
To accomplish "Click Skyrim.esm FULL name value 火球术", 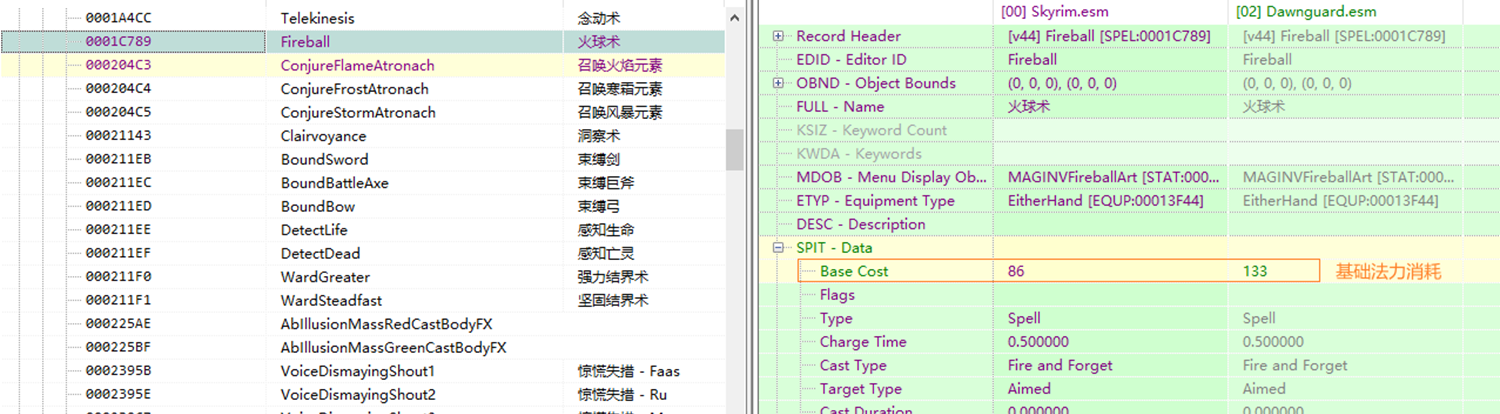I will (1029, 106).
